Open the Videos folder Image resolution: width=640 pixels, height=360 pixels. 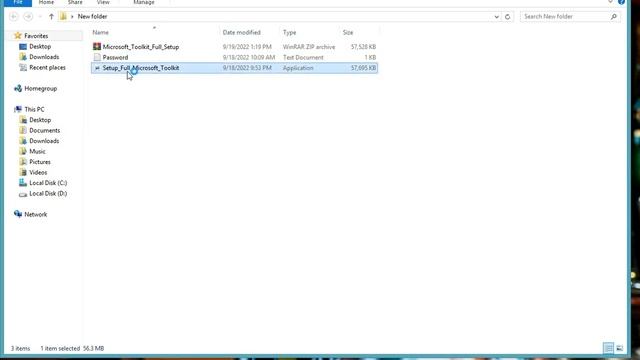tap(38, 173)
